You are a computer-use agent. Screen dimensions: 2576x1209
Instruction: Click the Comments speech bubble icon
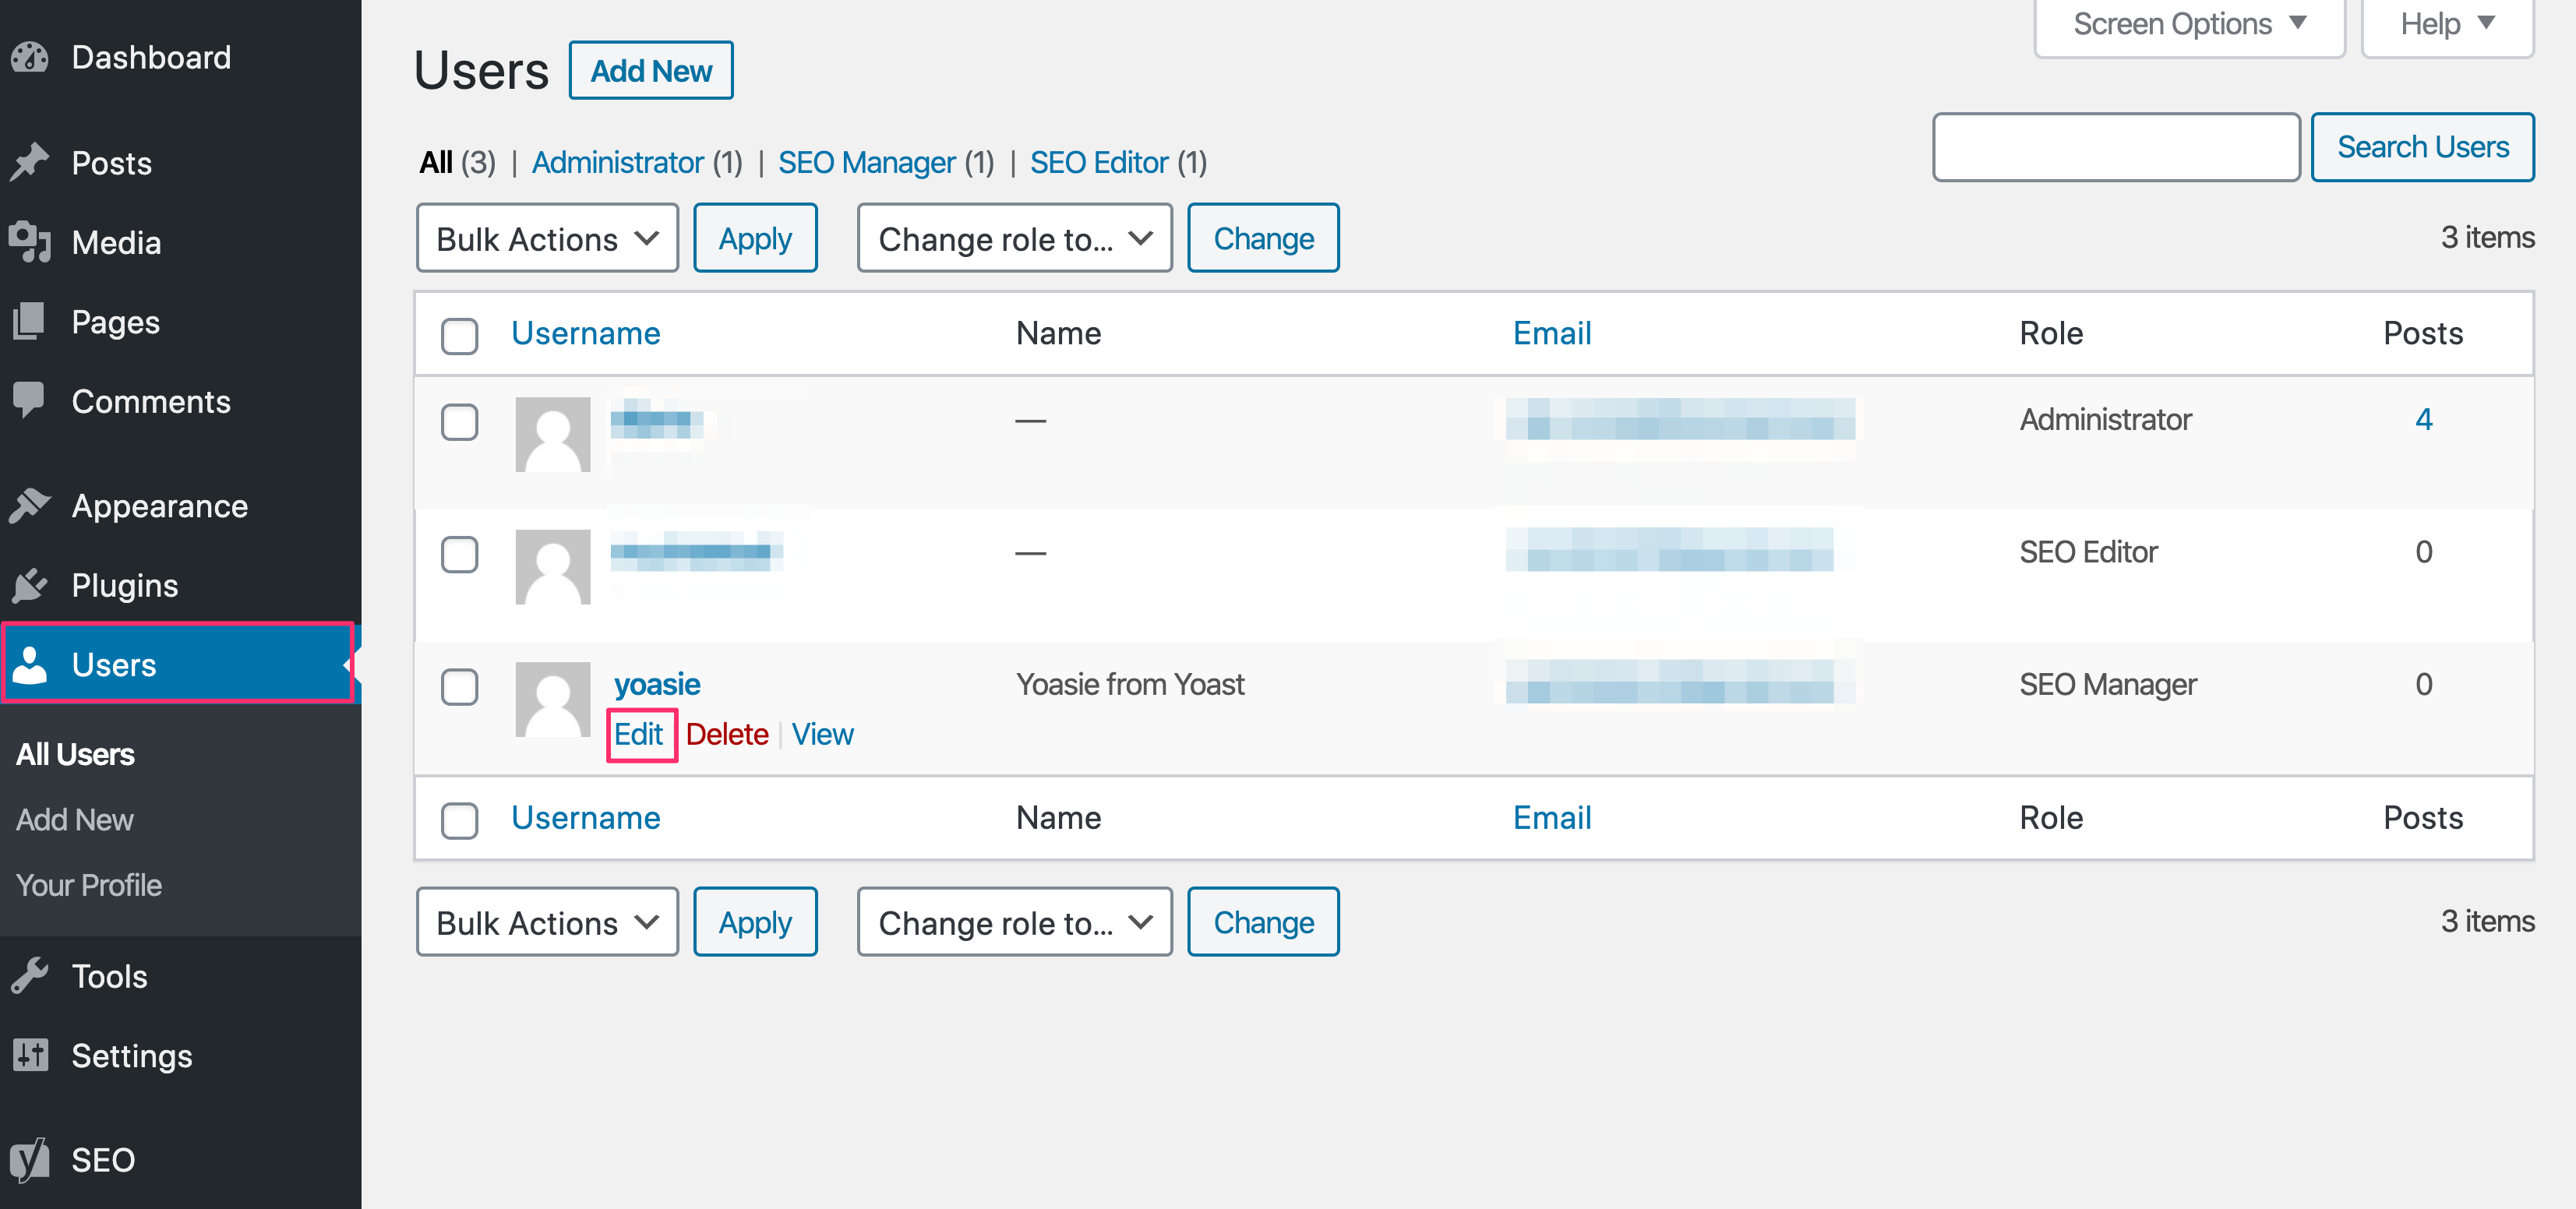(x=30, y=400)
